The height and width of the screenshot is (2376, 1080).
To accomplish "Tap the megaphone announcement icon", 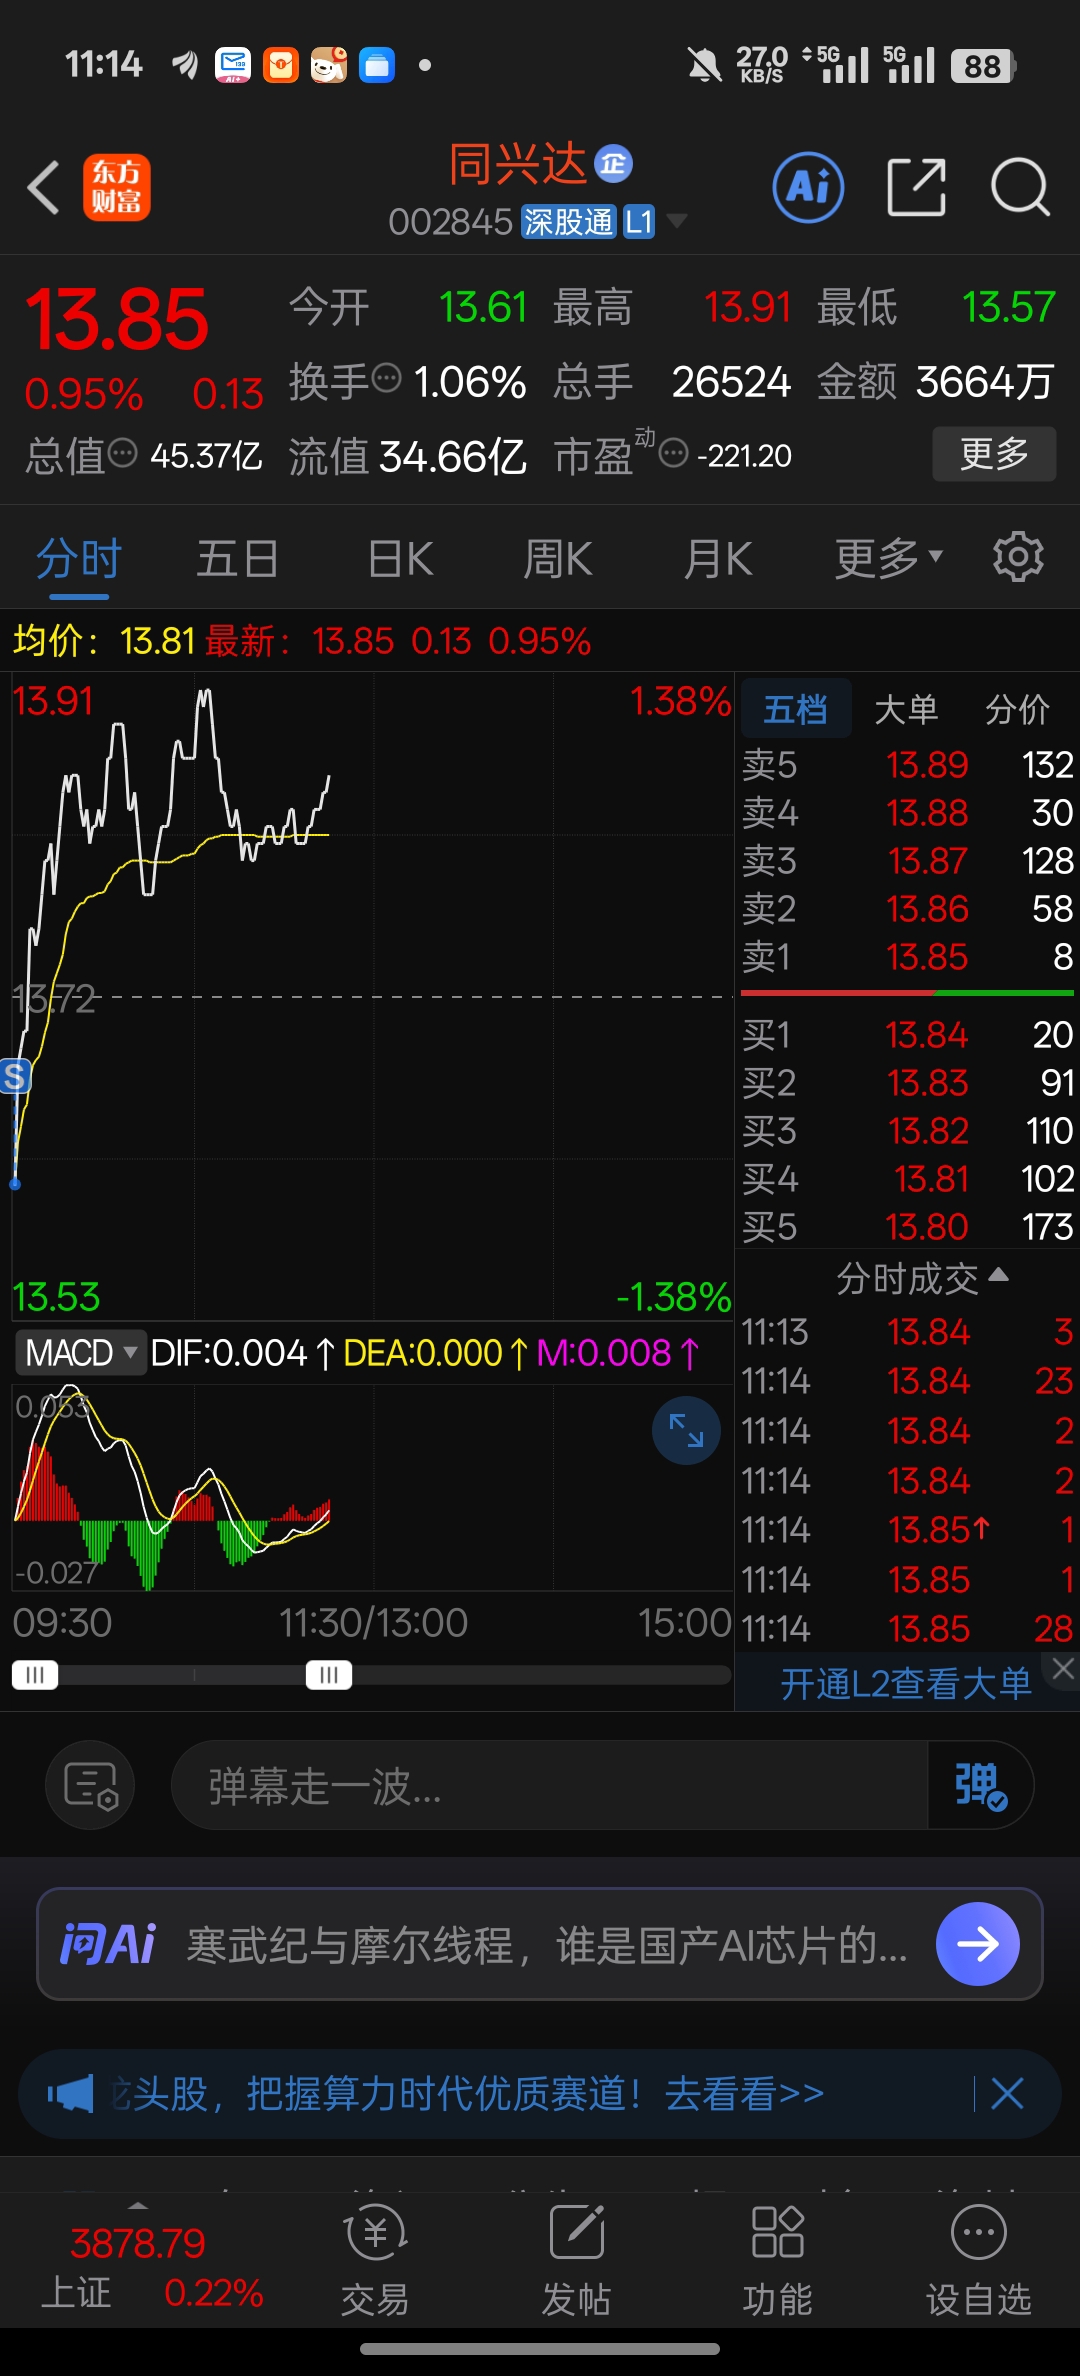I will coord(70,2093).
